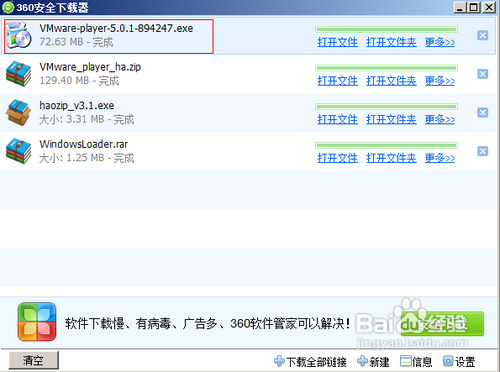
Task: Open file for haozip_v3.1.exe
Action: [337, 120]
